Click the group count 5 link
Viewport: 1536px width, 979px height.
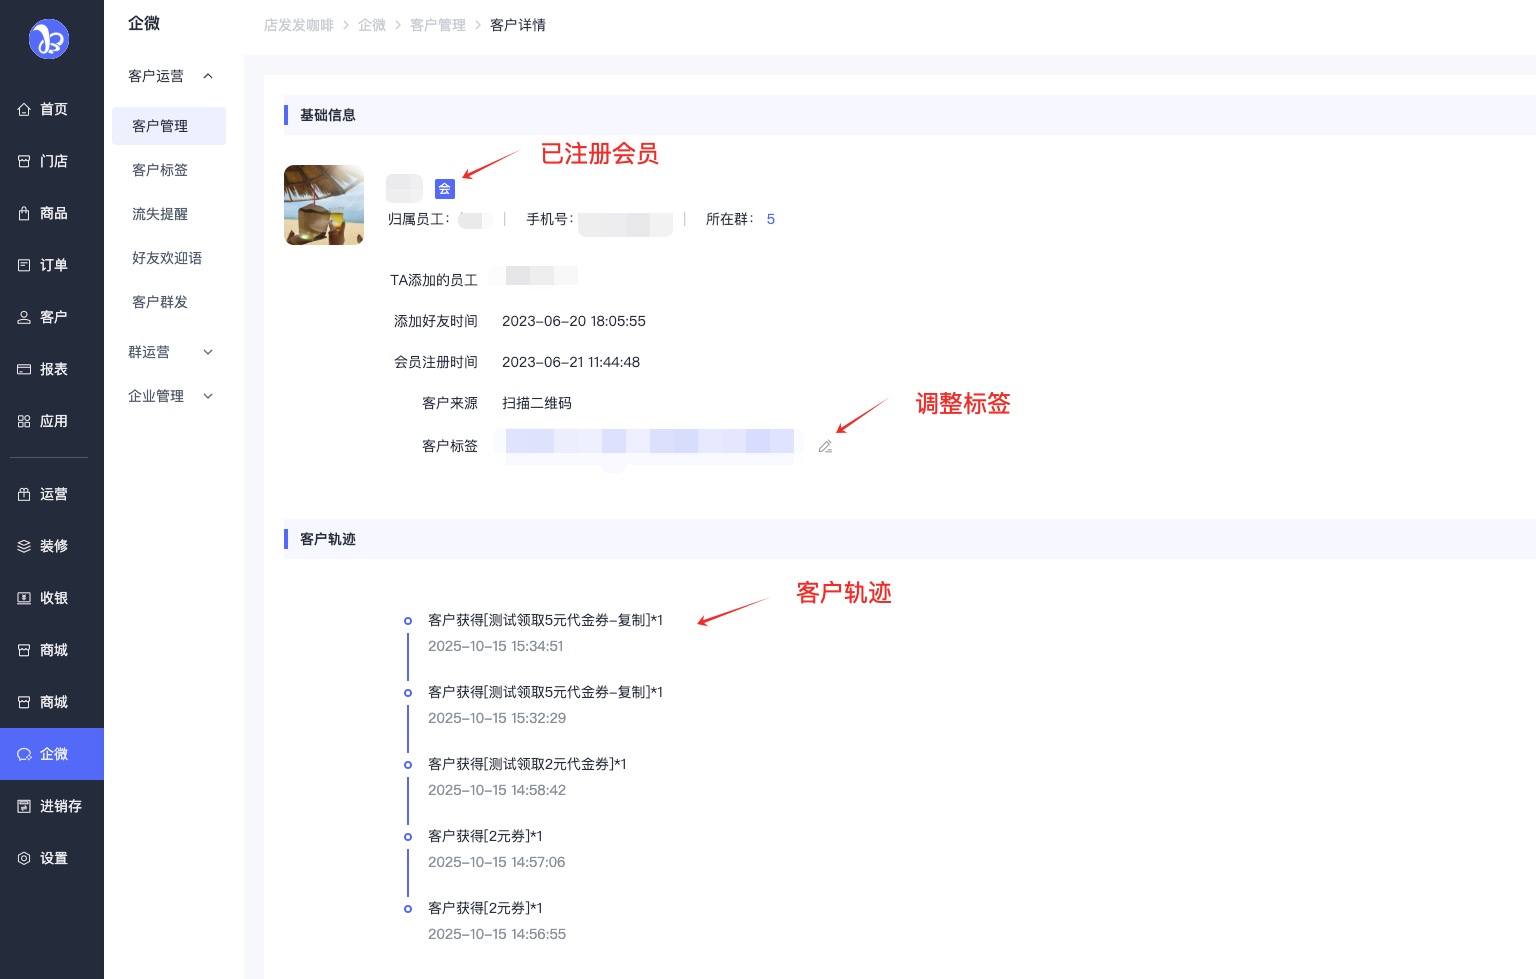click(770, 219)
